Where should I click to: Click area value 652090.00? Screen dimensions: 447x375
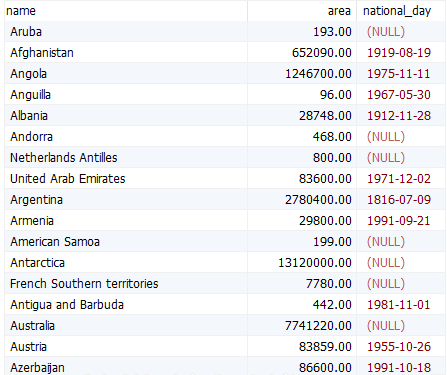point(322,53)
